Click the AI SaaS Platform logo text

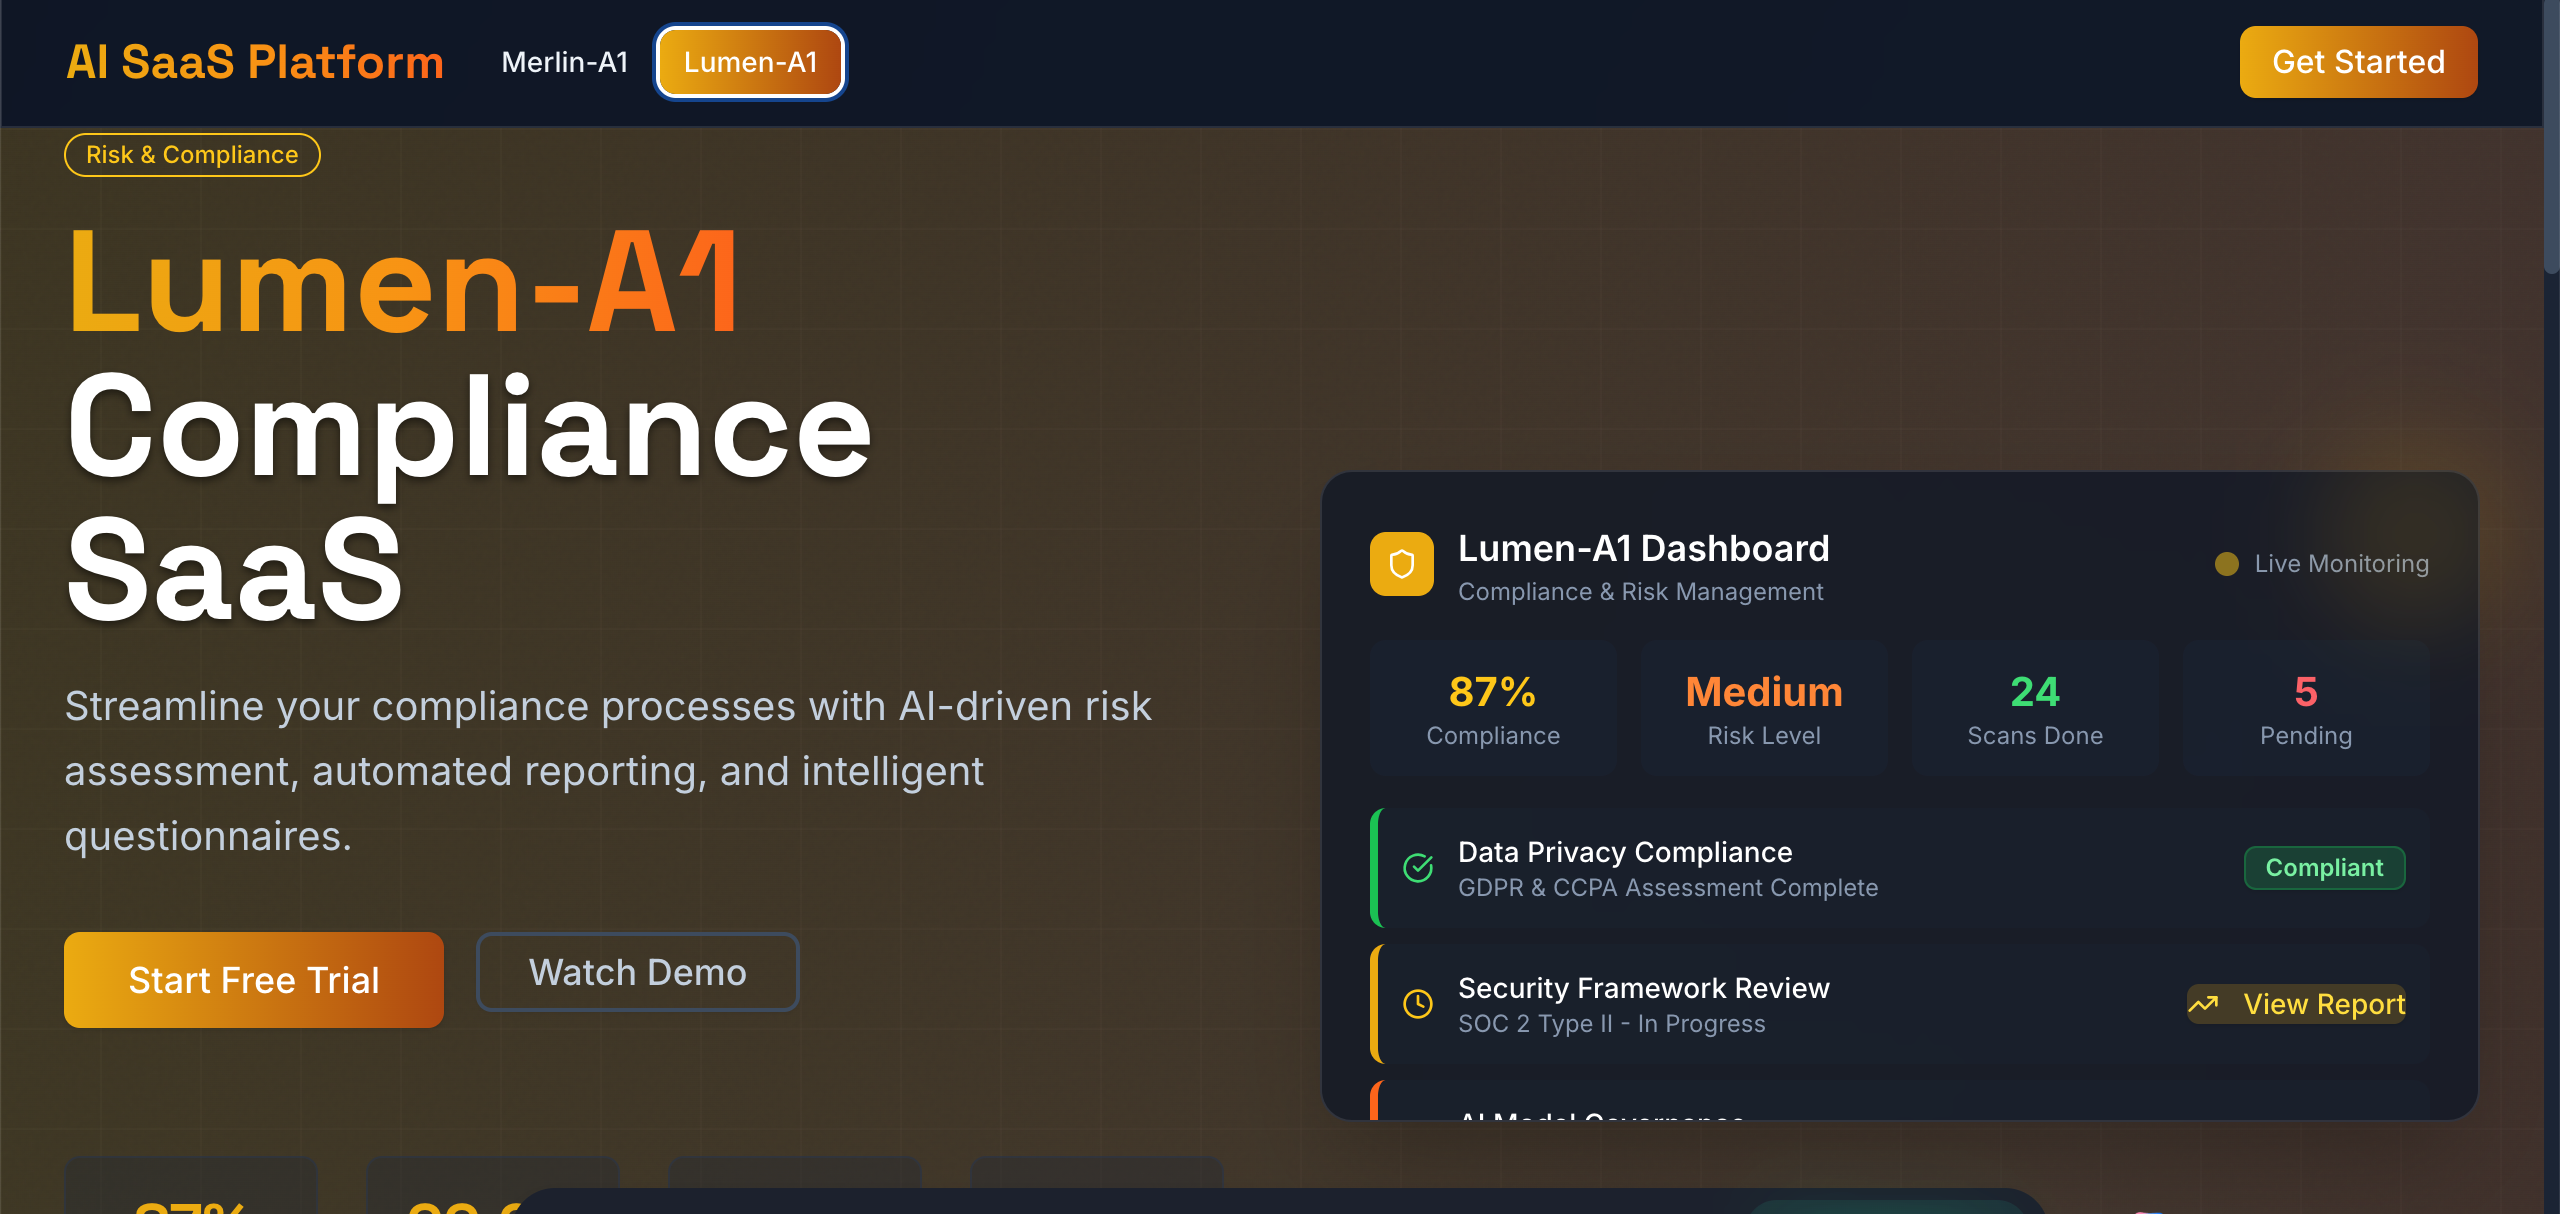pos(255,62)
